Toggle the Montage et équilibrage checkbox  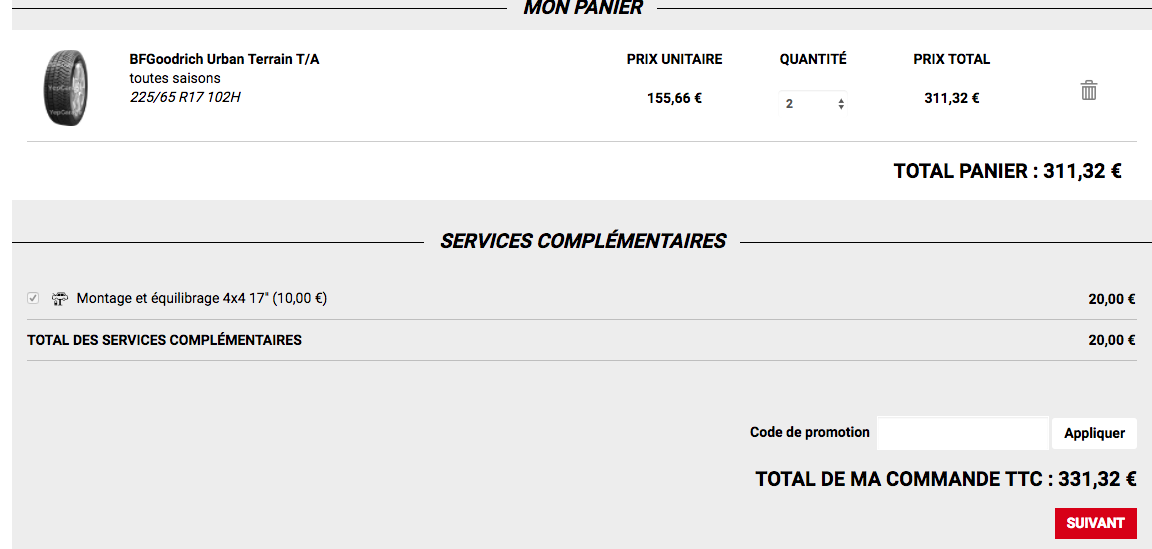tap(33, 298)
